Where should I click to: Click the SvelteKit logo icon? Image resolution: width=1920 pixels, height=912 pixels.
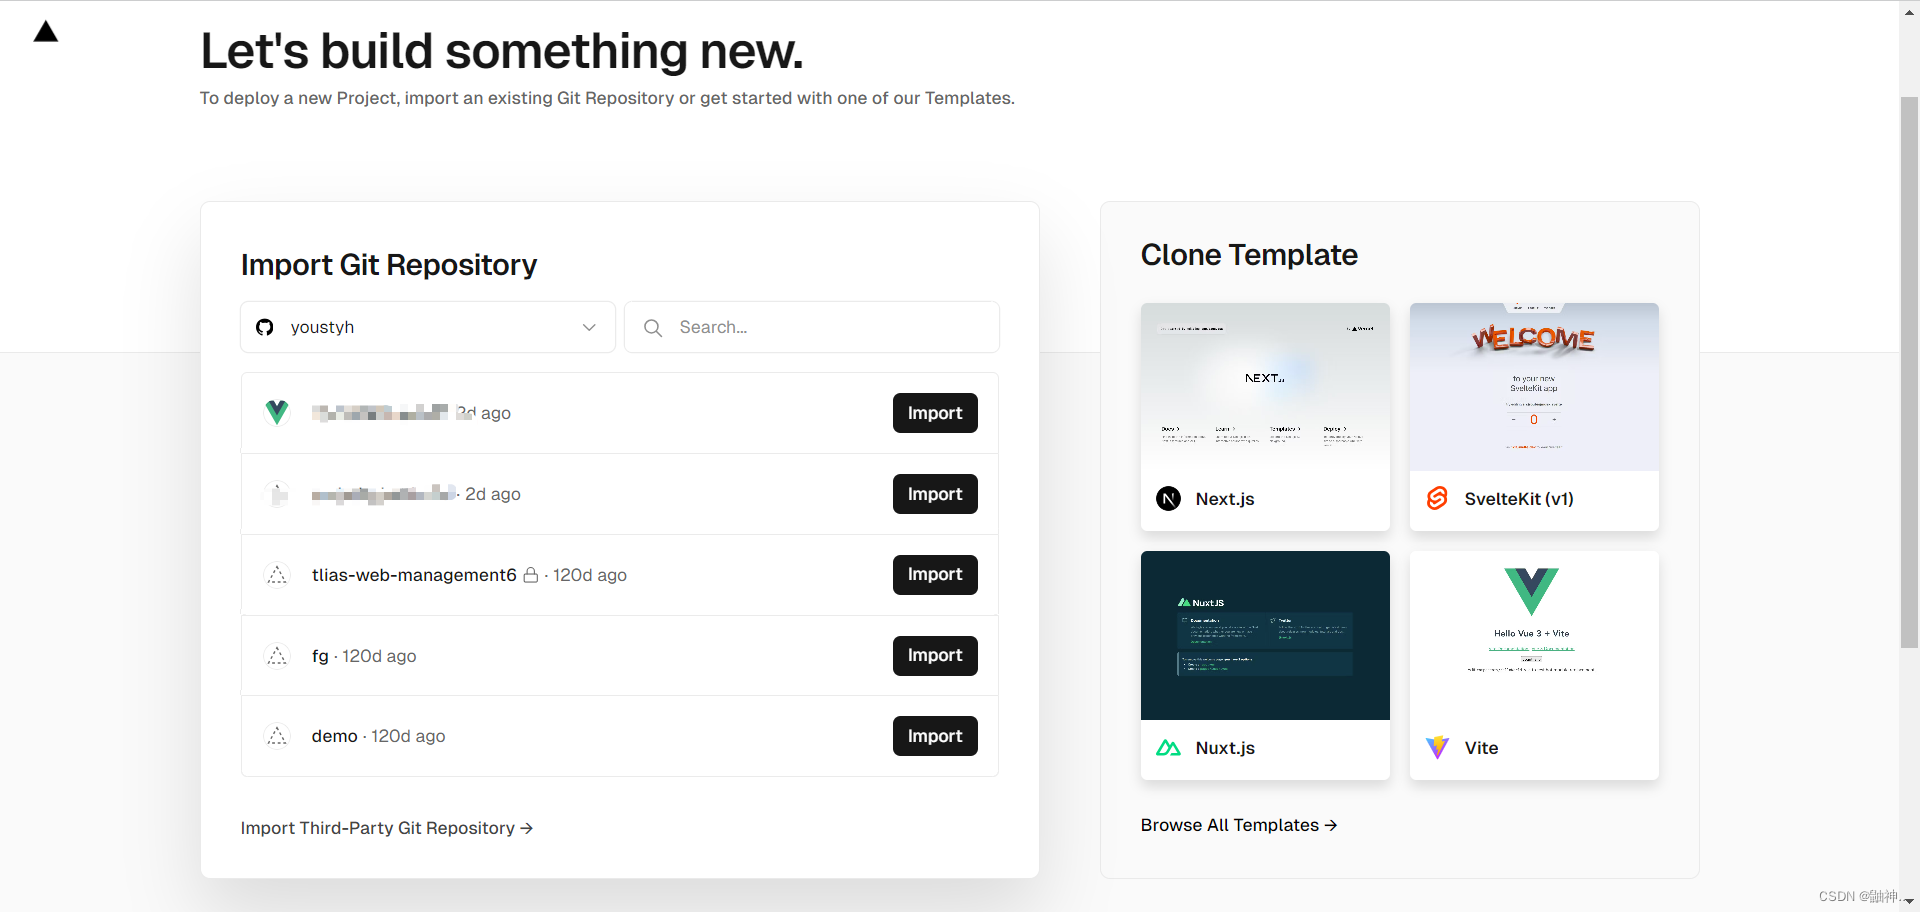pyautogui.click(x=1437, y=498)
